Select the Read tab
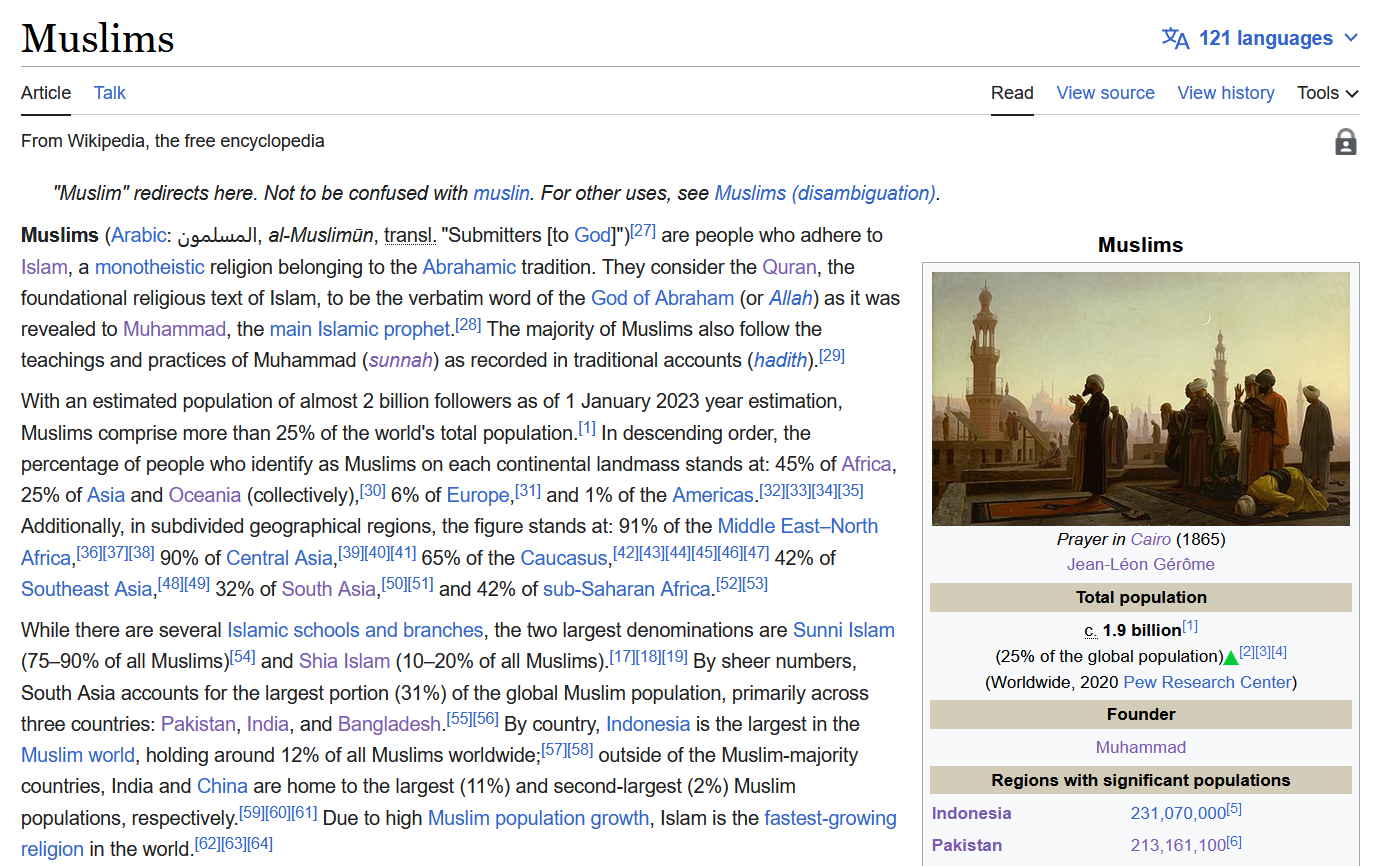 coord(1012,93)
